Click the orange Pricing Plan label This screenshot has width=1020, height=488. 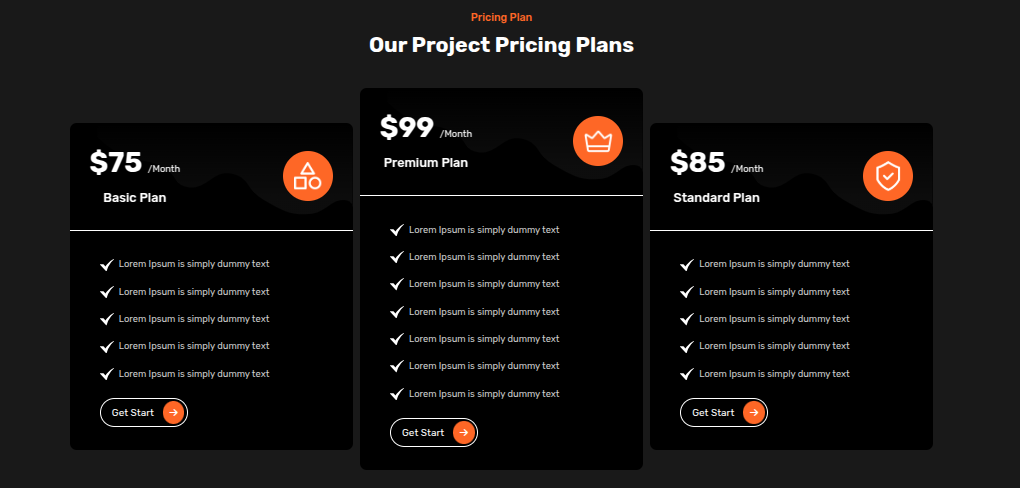pyautogui.click(x=501, y=17)
